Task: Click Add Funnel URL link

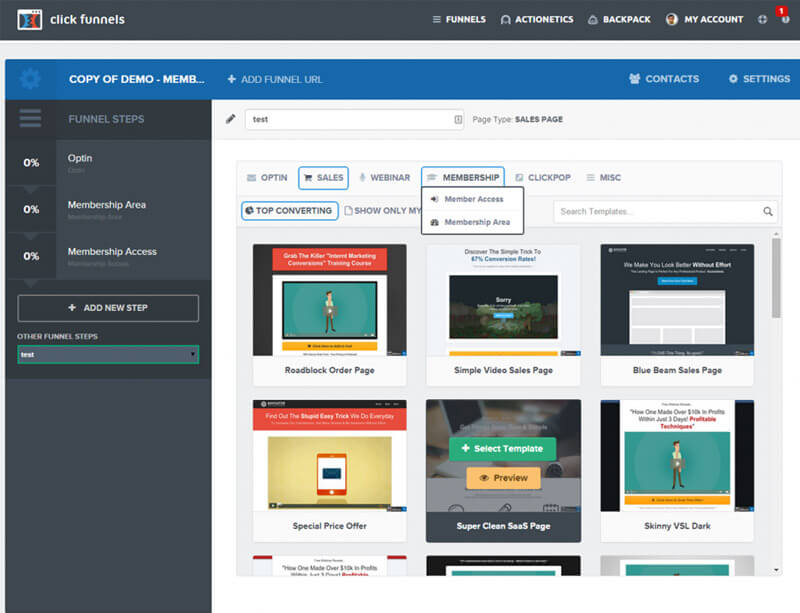Action: pyautogui.click(x=275, y=79)
